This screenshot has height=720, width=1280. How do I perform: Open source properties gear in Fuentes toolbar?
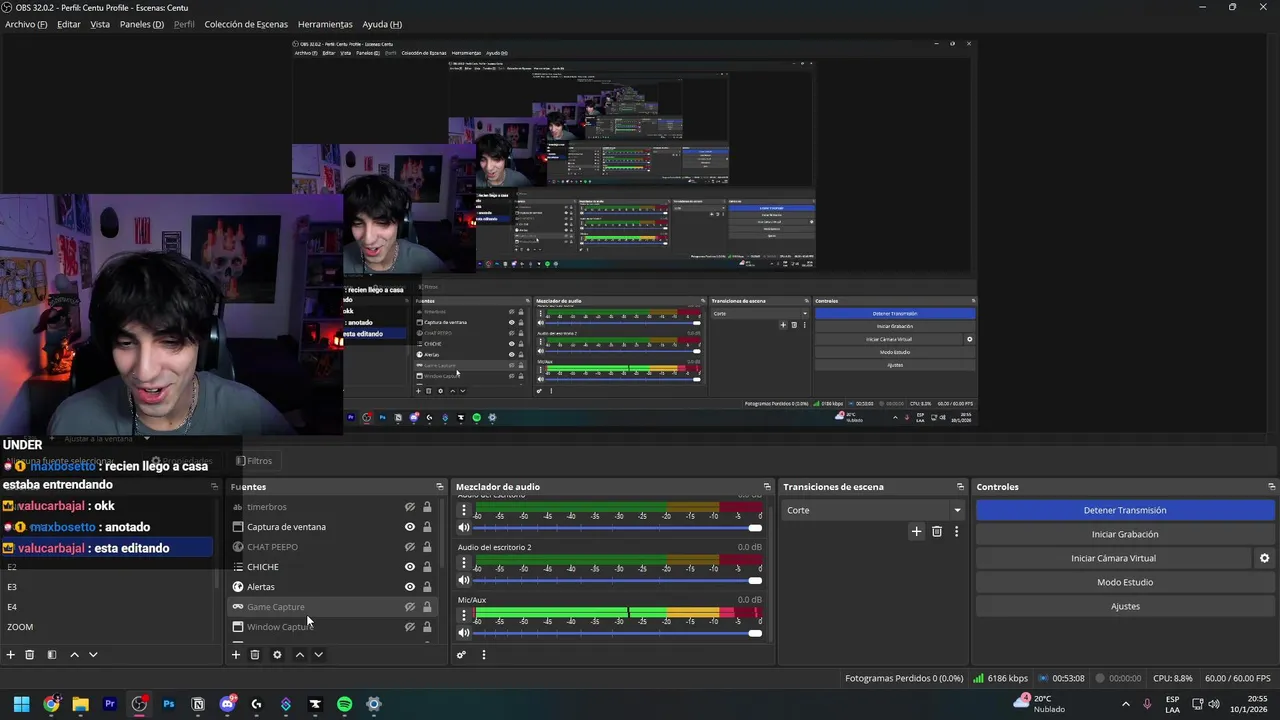click(x=277, y=655)
